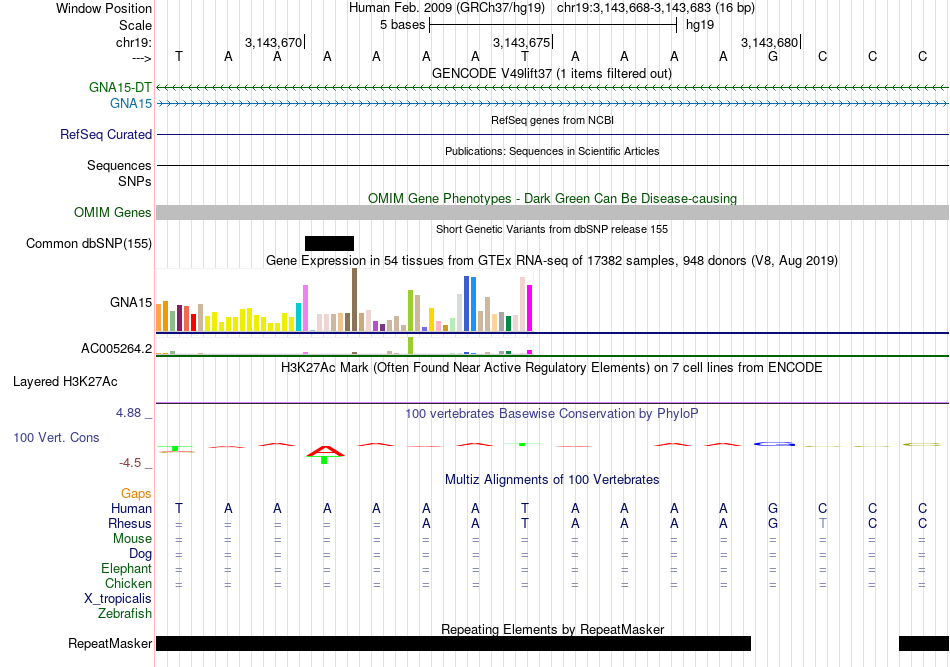This screenshot has height=667, width=950.
Task: Open the OMIM Gene Phenotypes track title
Action: (552, 199)
